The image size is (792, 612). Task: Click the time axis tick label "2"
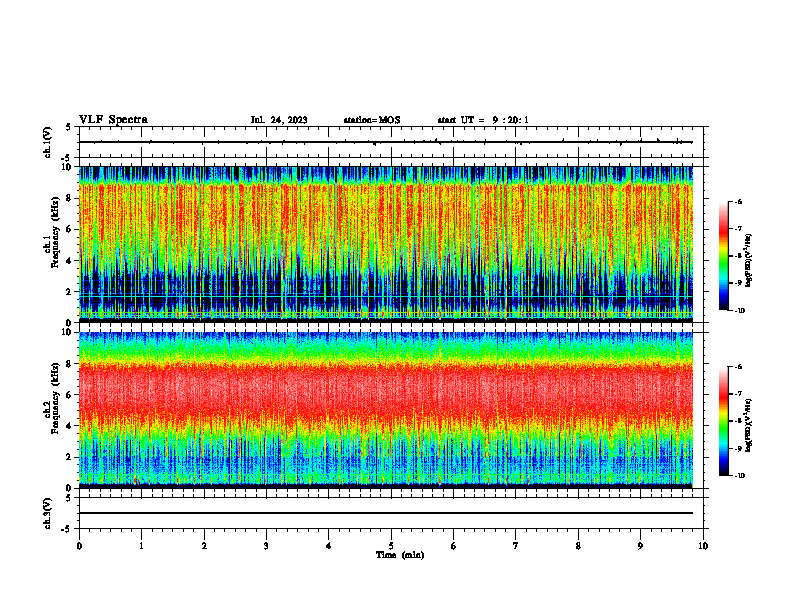pos(204,546)
